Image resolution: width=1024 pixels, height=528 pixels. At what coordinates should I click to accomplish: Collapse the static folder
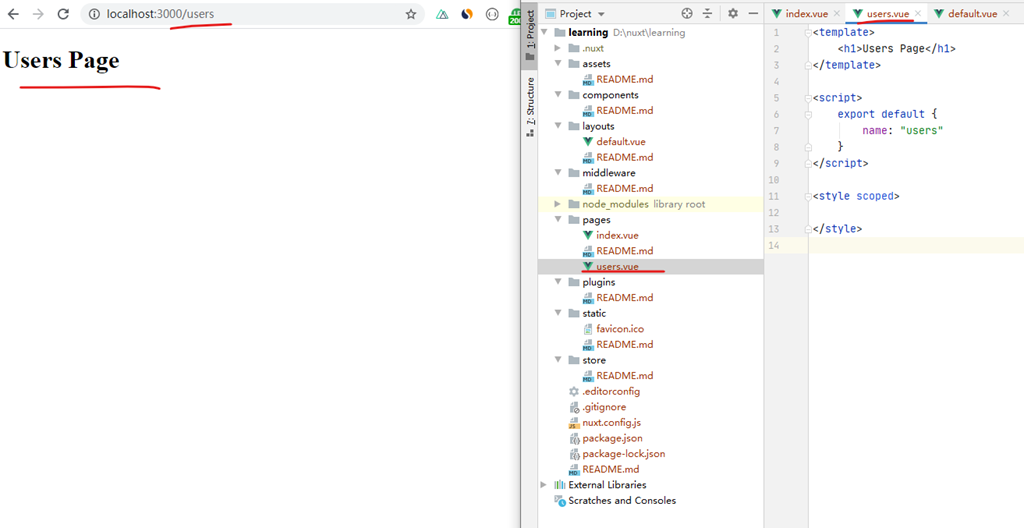pos(558,314)
